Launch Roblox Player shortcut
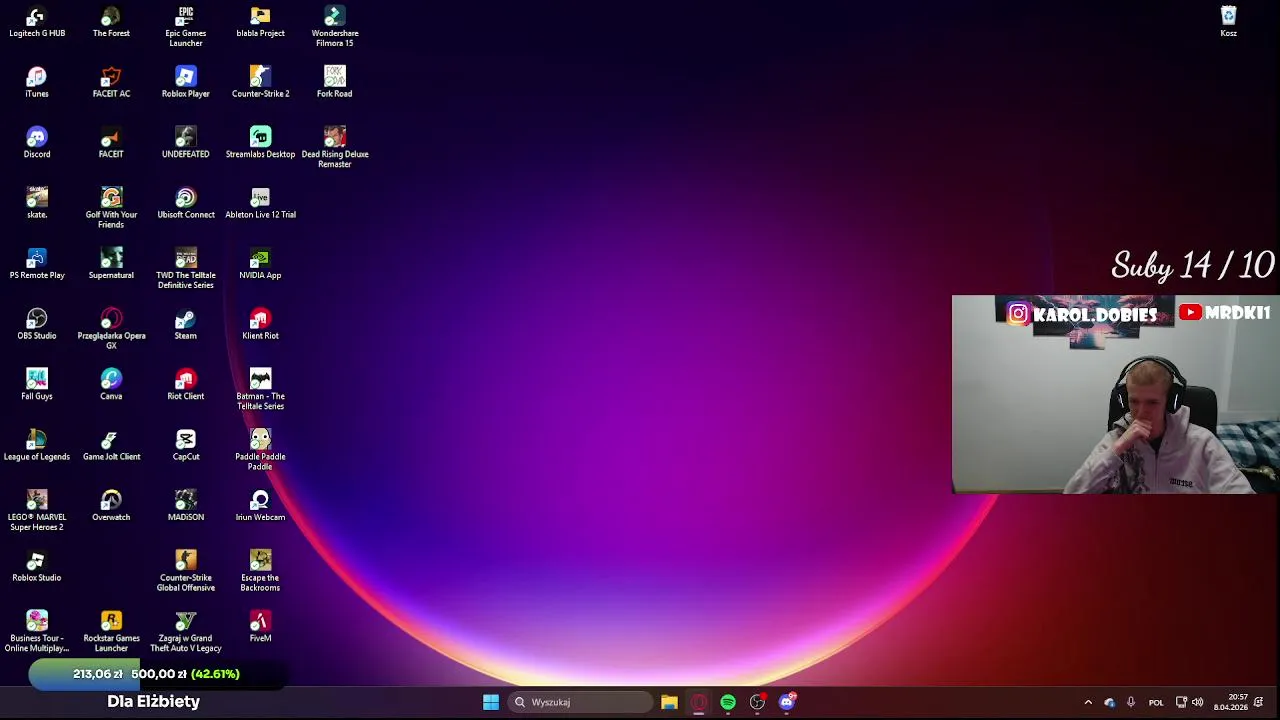Viewport: 1280px width, 720px height. coord(186,83)
